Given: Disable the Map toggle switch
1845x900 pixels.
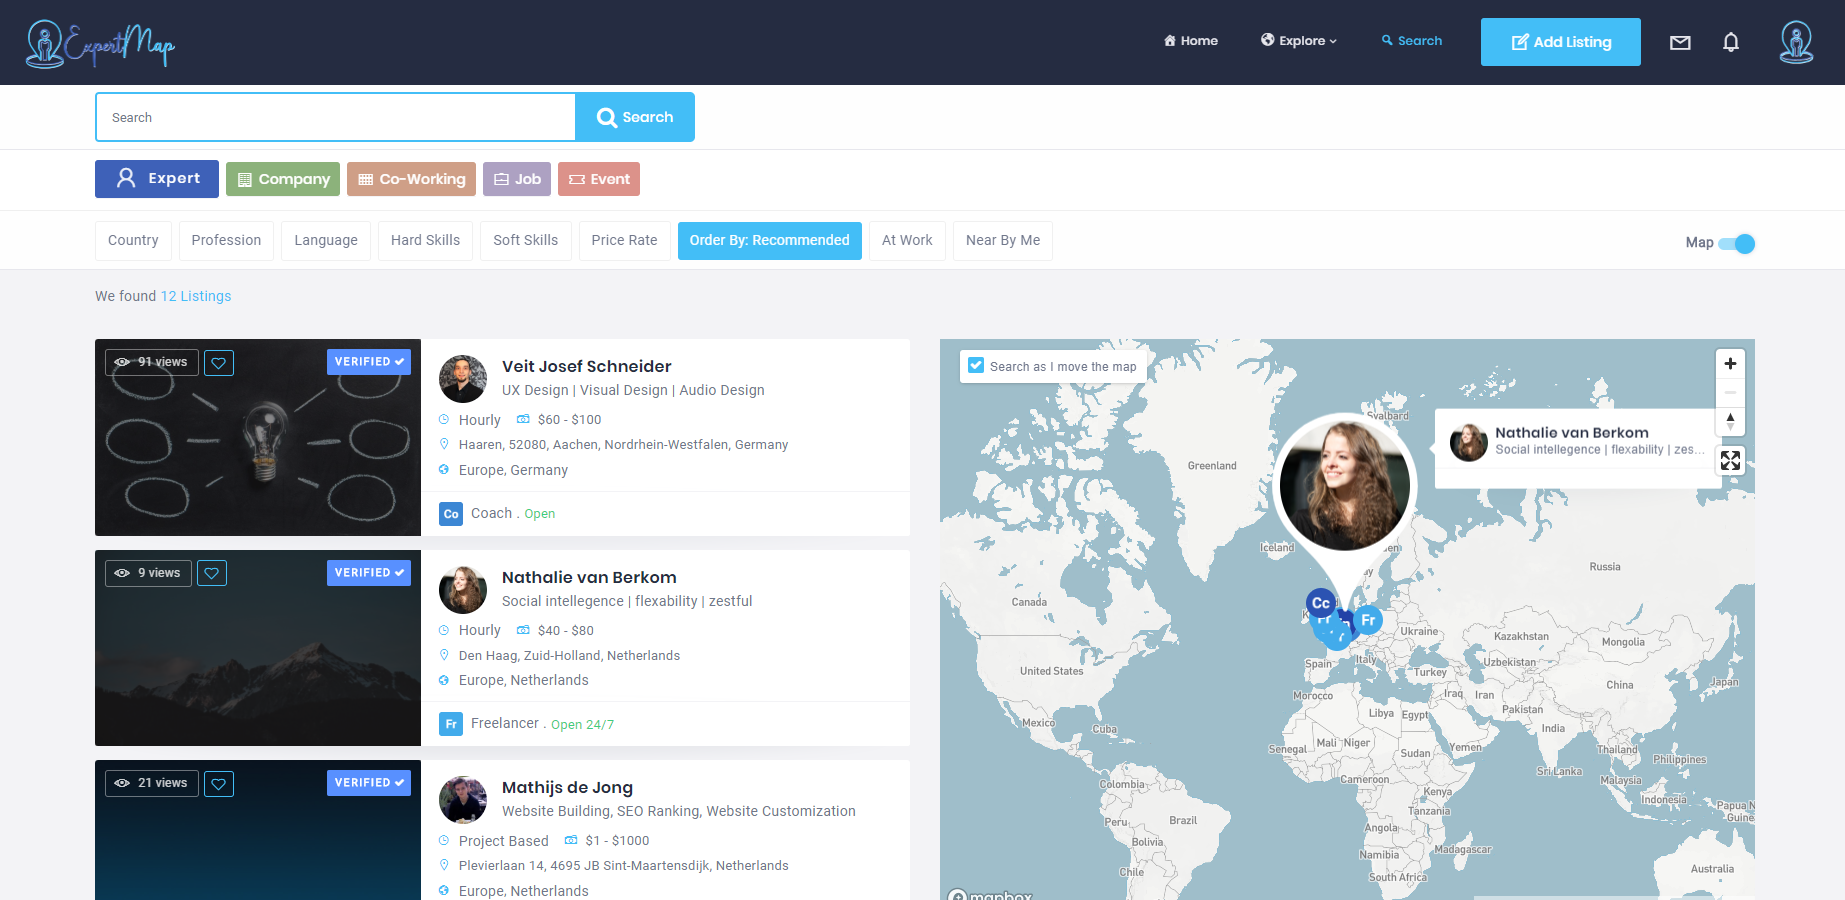Looking at the screenshot, I should pyautogui.click(x=1738, y=243).
